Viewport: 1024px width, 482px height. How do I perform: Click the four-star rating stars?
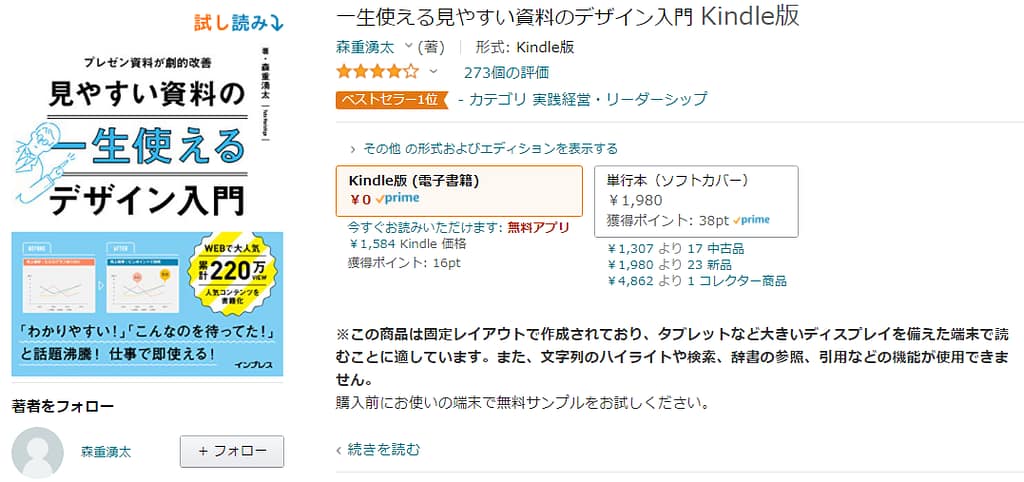point(377,72)
